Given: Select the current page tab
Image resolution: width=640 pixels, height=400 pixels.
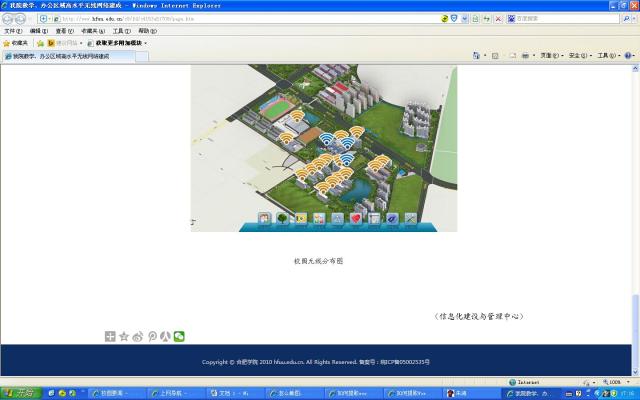Looking at the screenshot, I should pyautogui.click(x=68, y=56).
